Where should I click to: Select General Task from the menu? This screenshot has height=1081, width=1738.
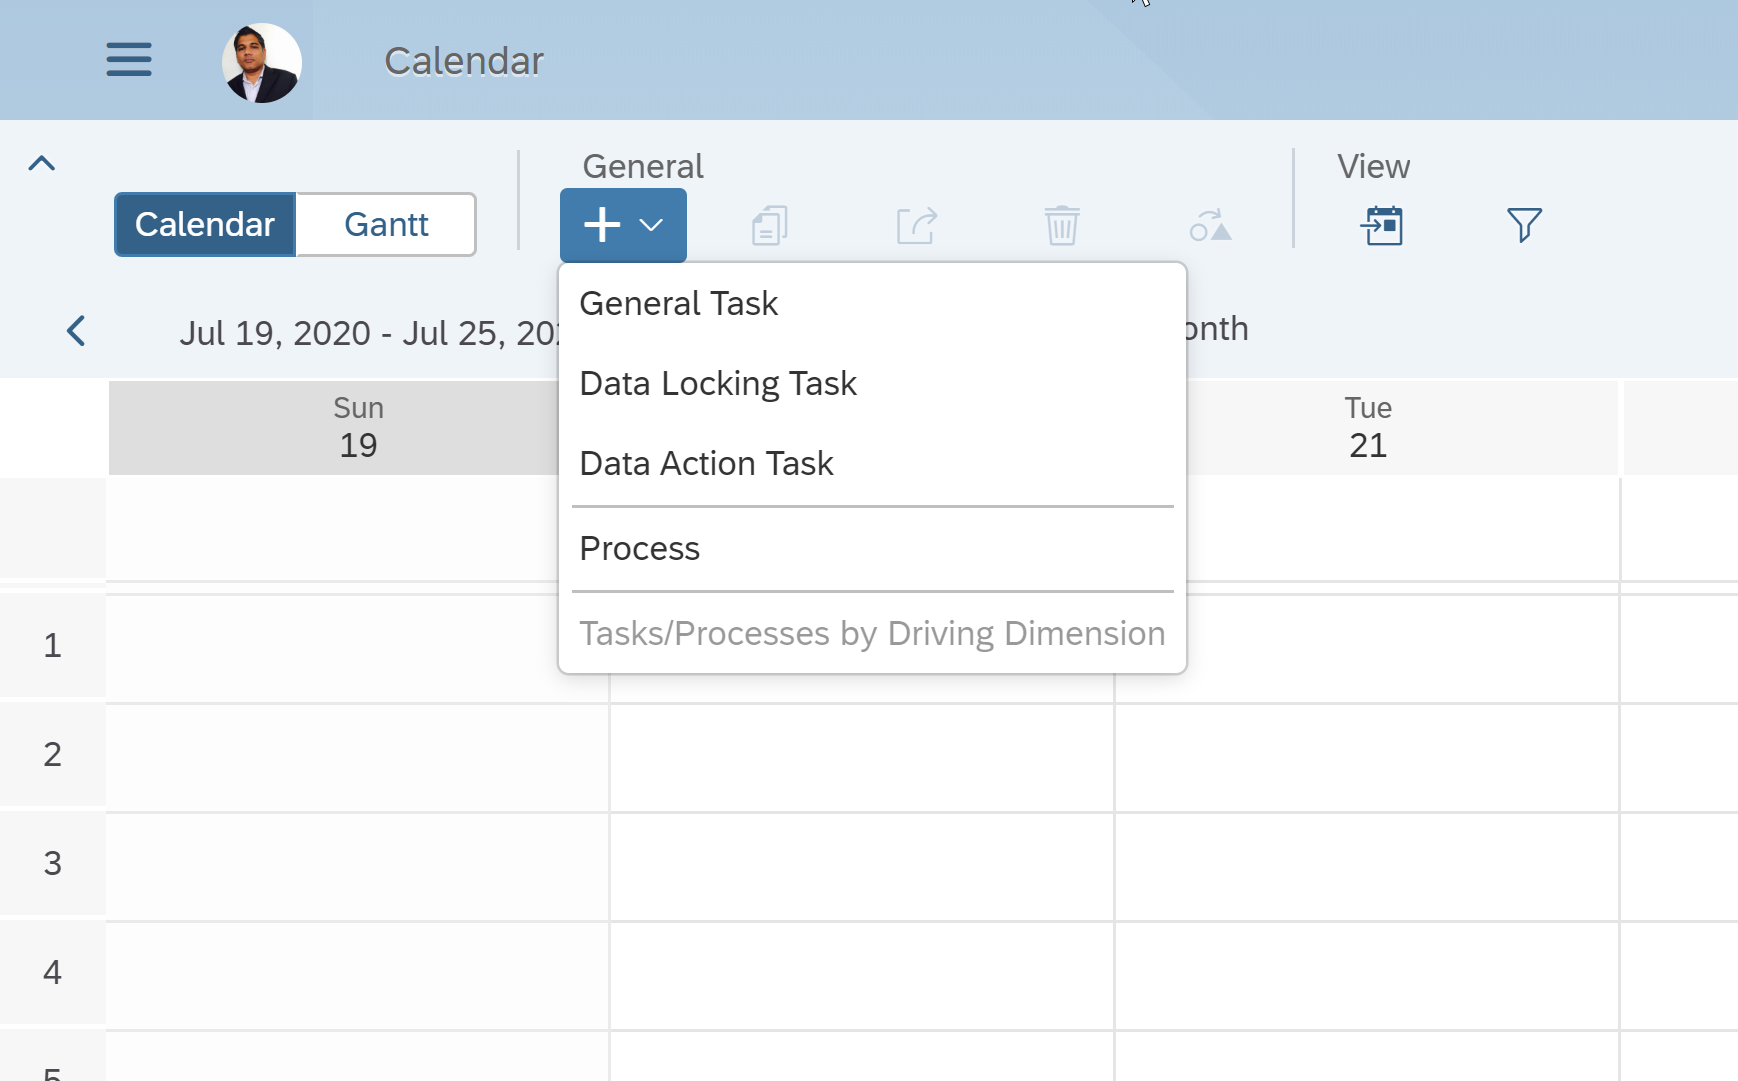[x=679, y=303]
